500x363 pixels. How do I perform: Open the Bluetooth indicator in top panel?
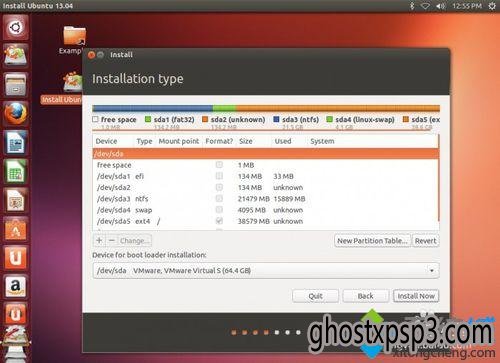pos(412,6)
